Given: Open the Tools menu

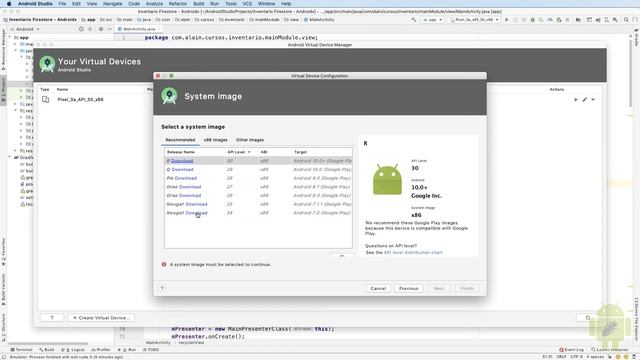Looking at the screenshot, I should [231, 4].
